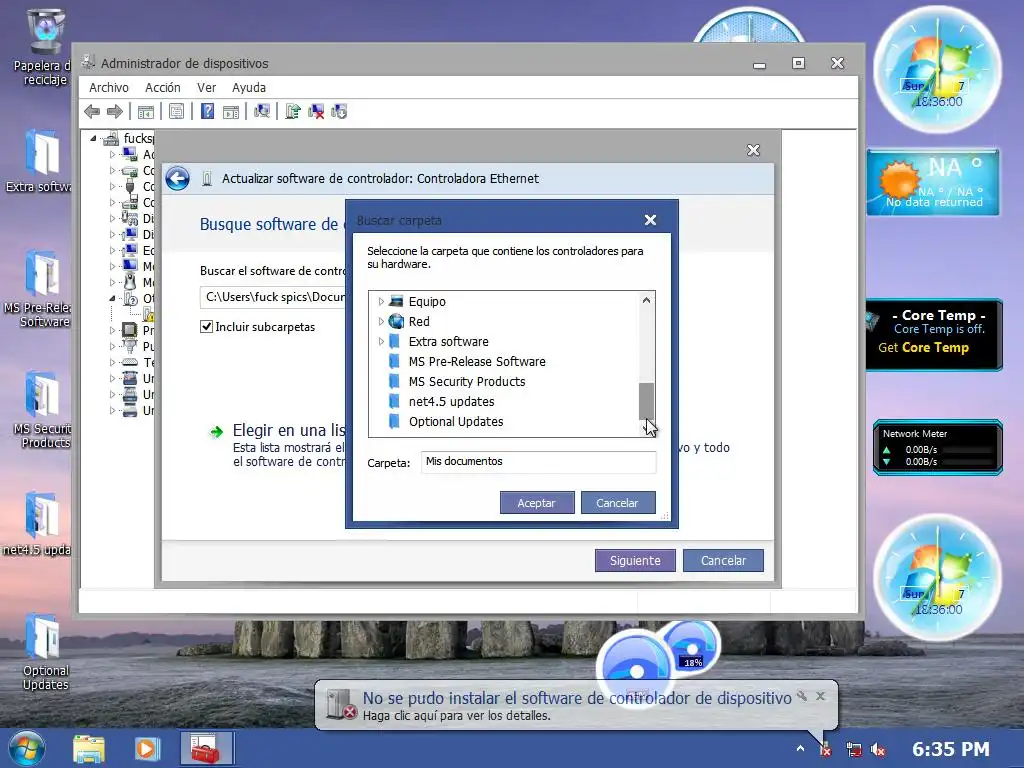The height and width of the screenshot is (768, 1024).
Task: Click Cancelar in the driver update wizard
Action: (723, 560)
